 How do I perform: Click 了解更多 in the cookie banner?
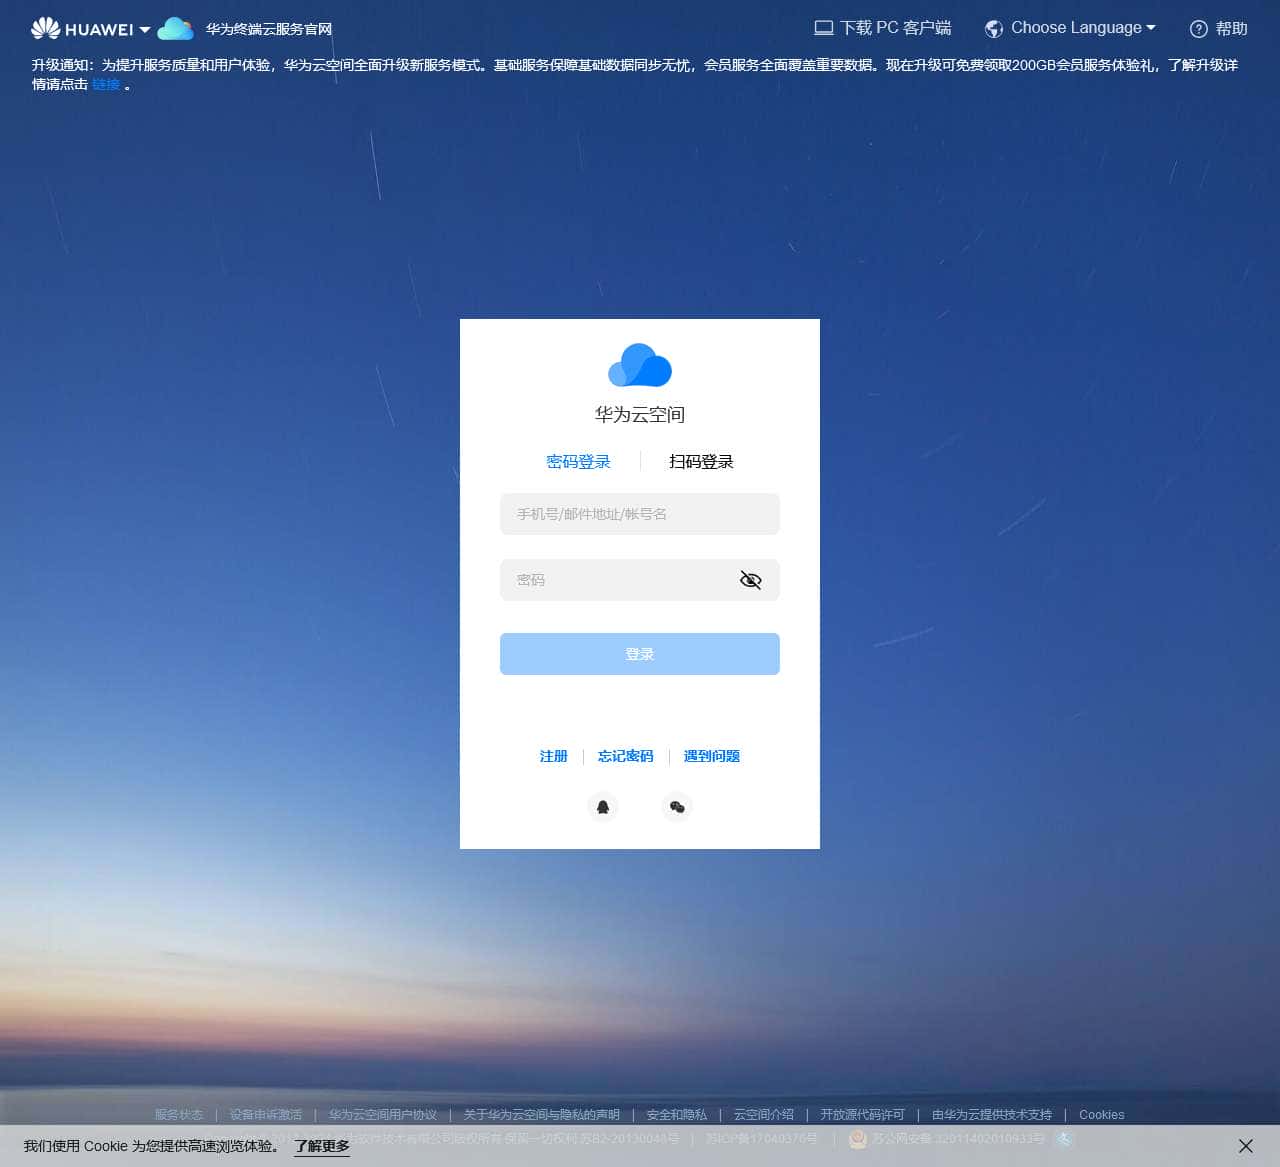point(322,1146)
